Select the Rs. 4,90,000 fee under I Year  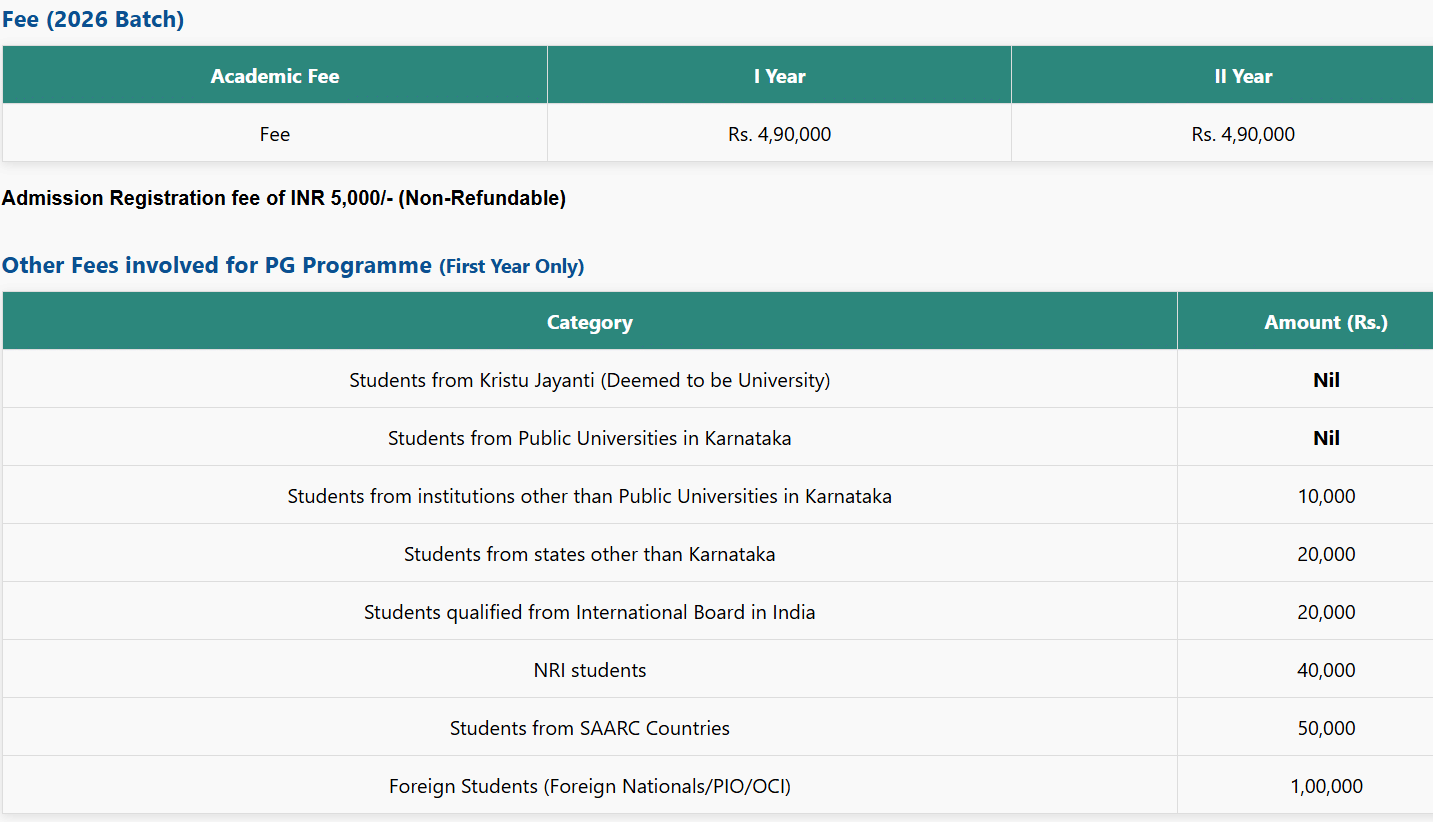tap(779, 134)
